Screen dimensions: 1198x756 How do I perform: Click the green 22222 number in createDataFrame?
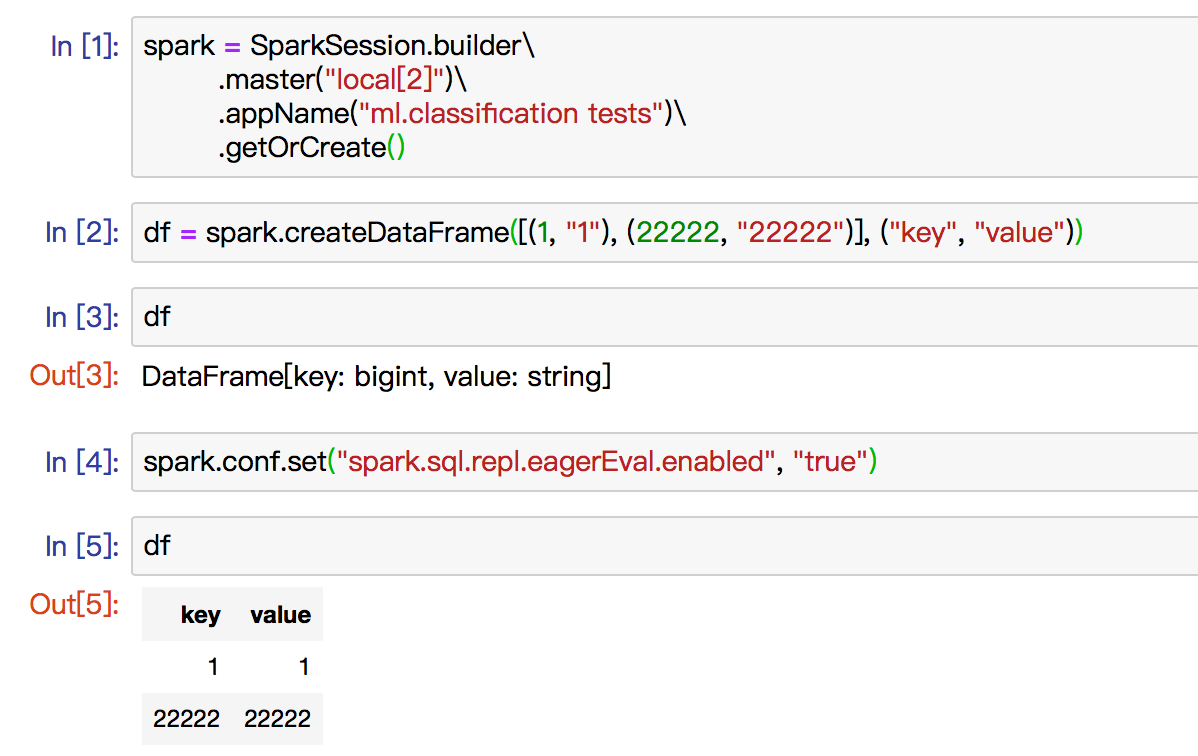click(678, 232)
